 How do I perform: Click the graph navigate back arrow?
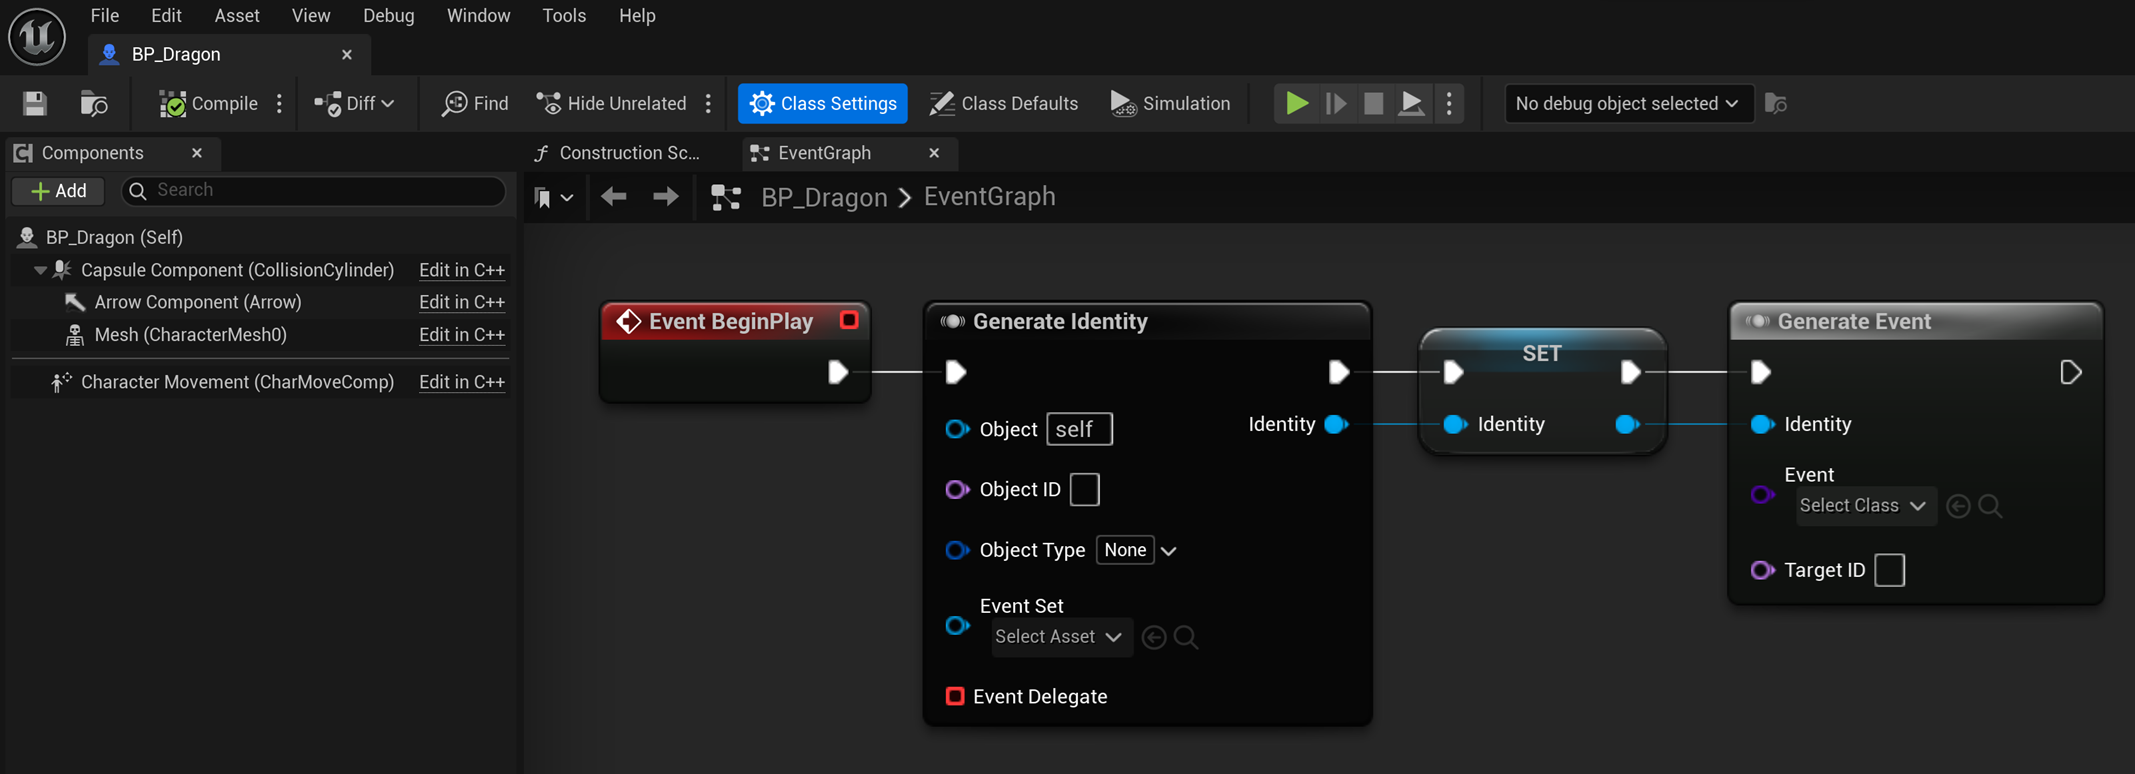tap(614, 197)
